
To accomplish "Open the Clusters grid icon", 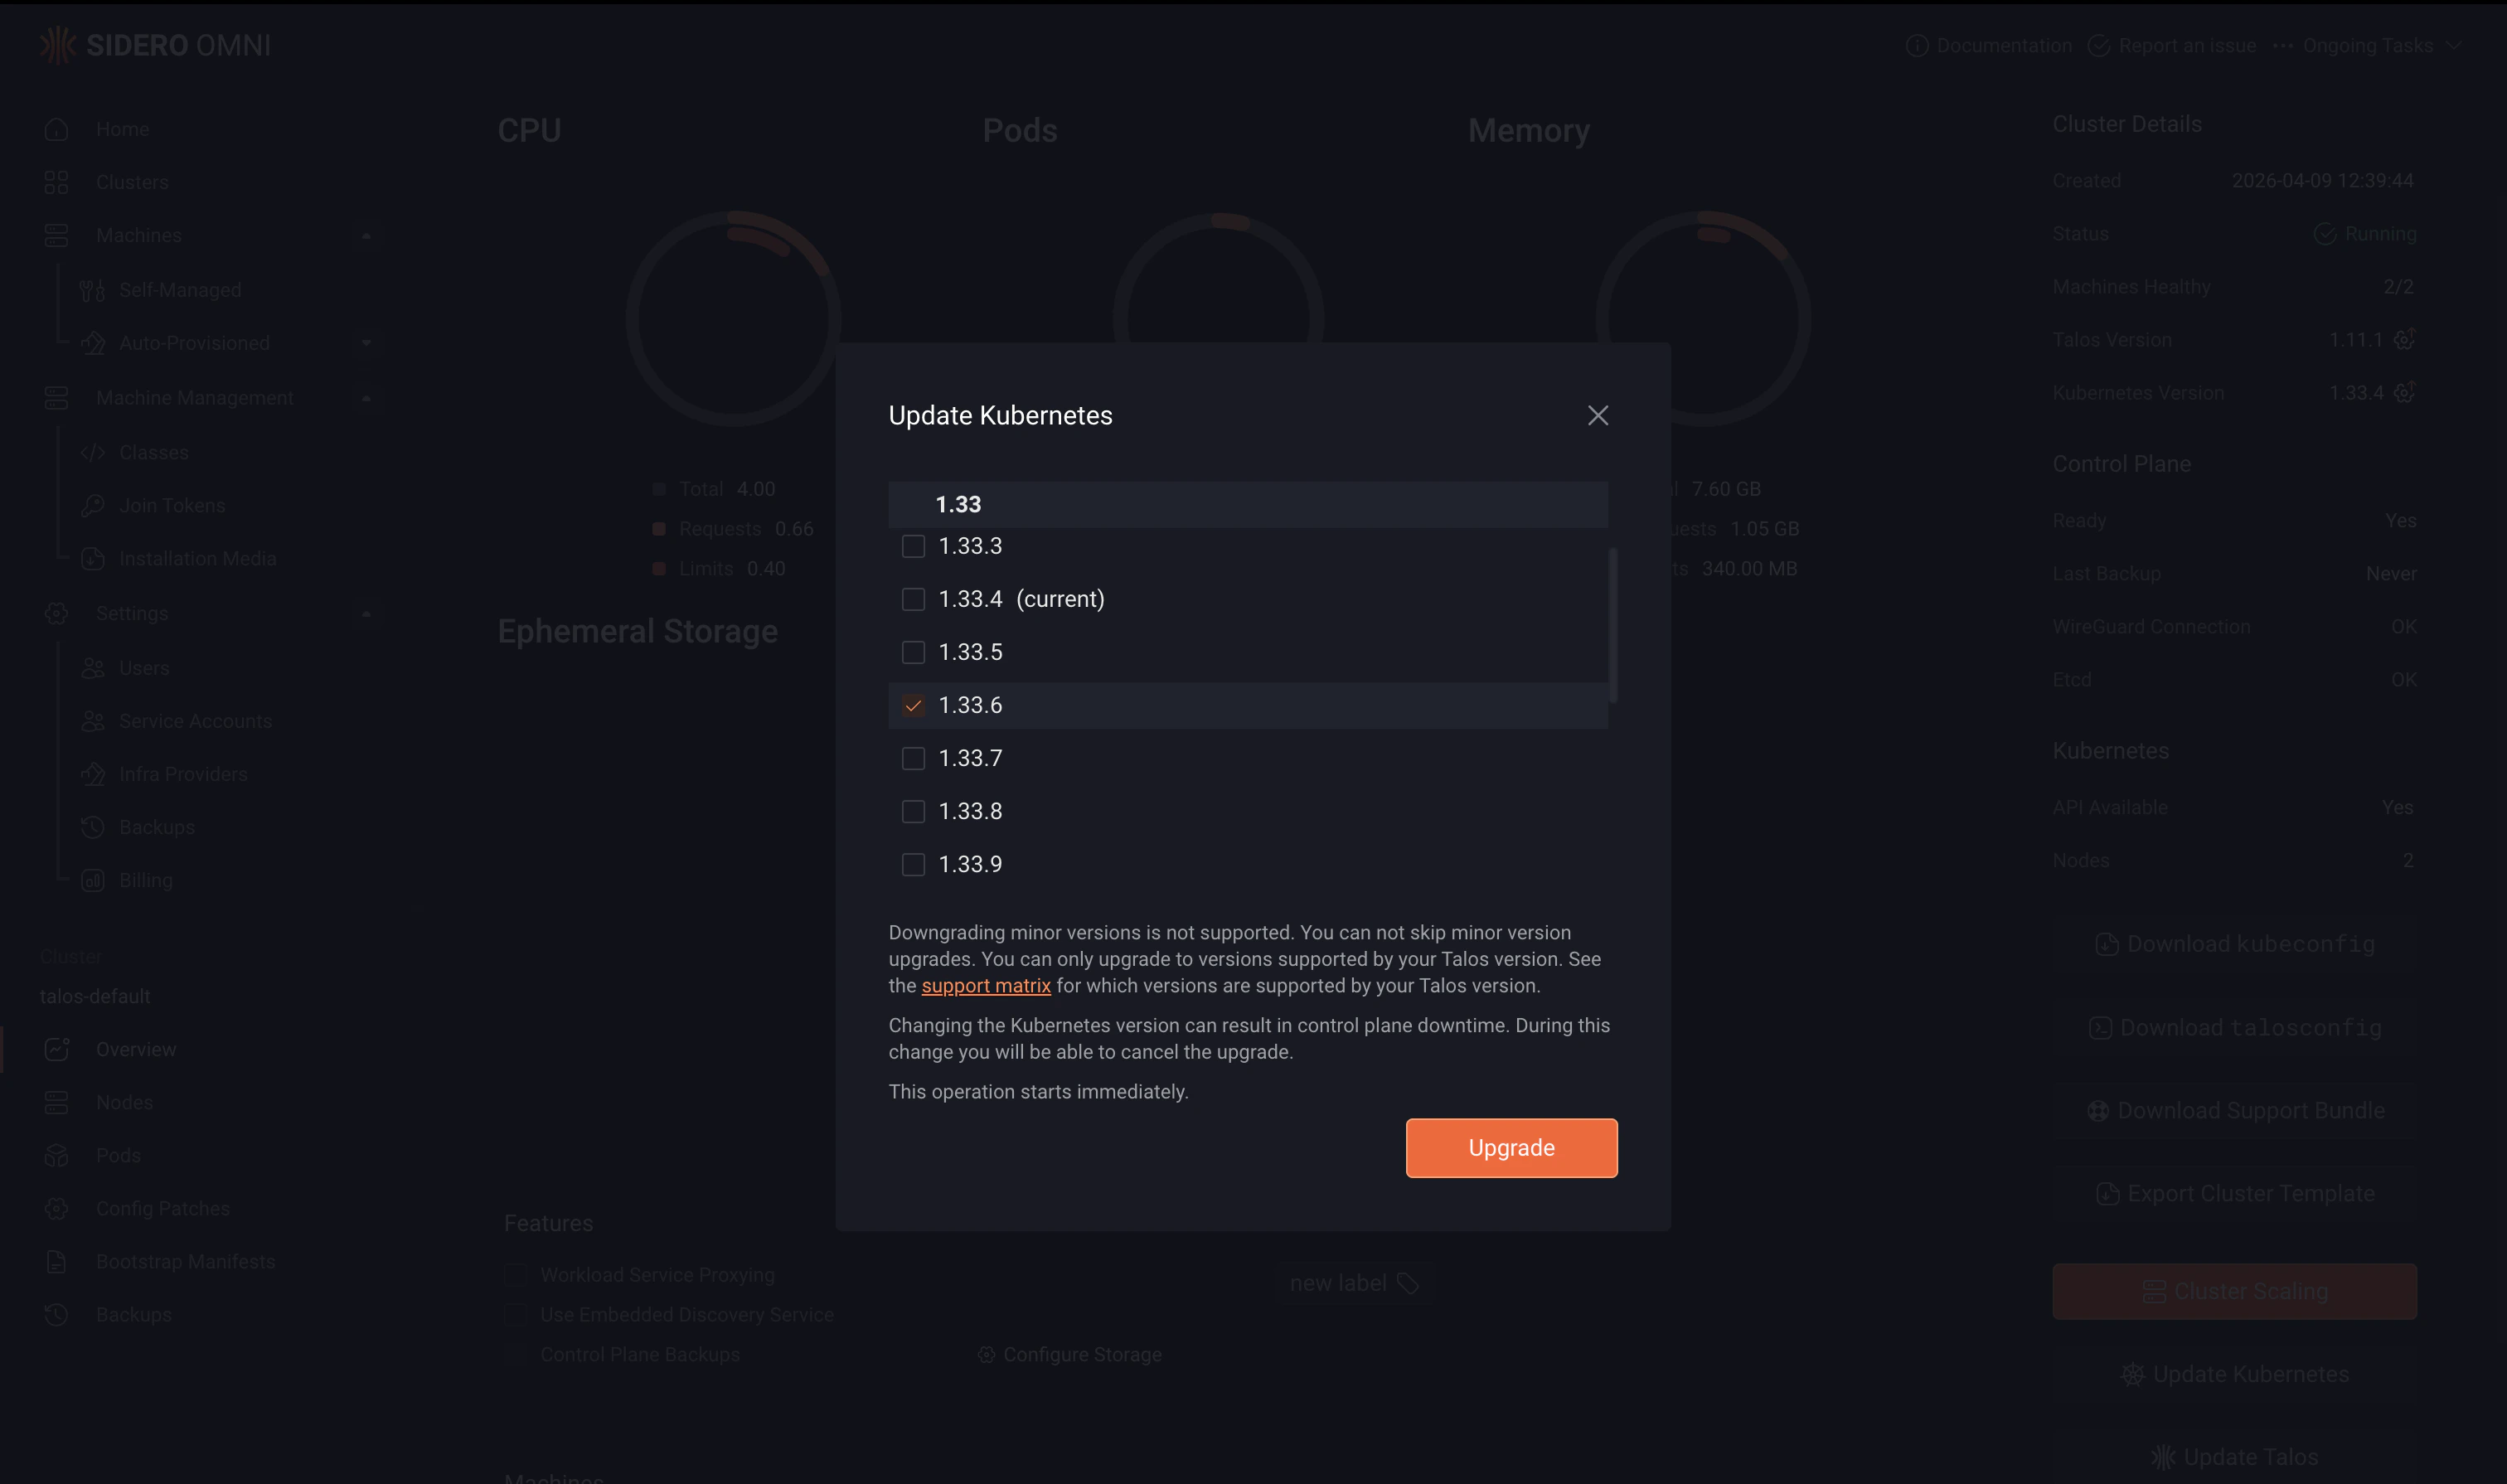I will click(56, 182).
